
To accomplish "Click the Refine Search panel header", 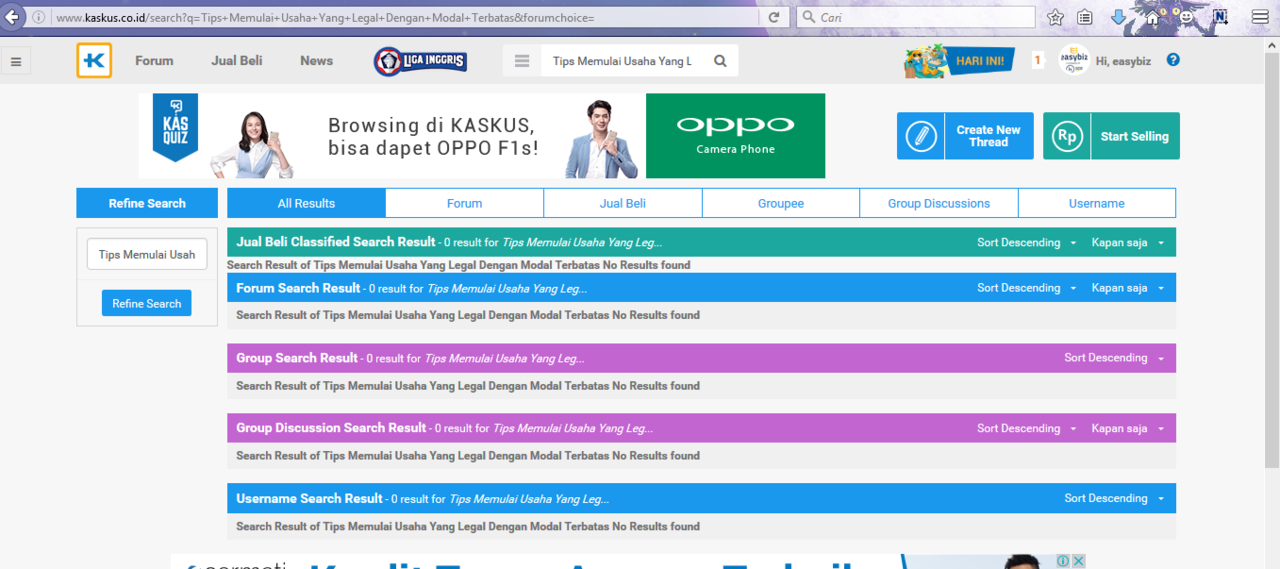I will click(147, 203).
